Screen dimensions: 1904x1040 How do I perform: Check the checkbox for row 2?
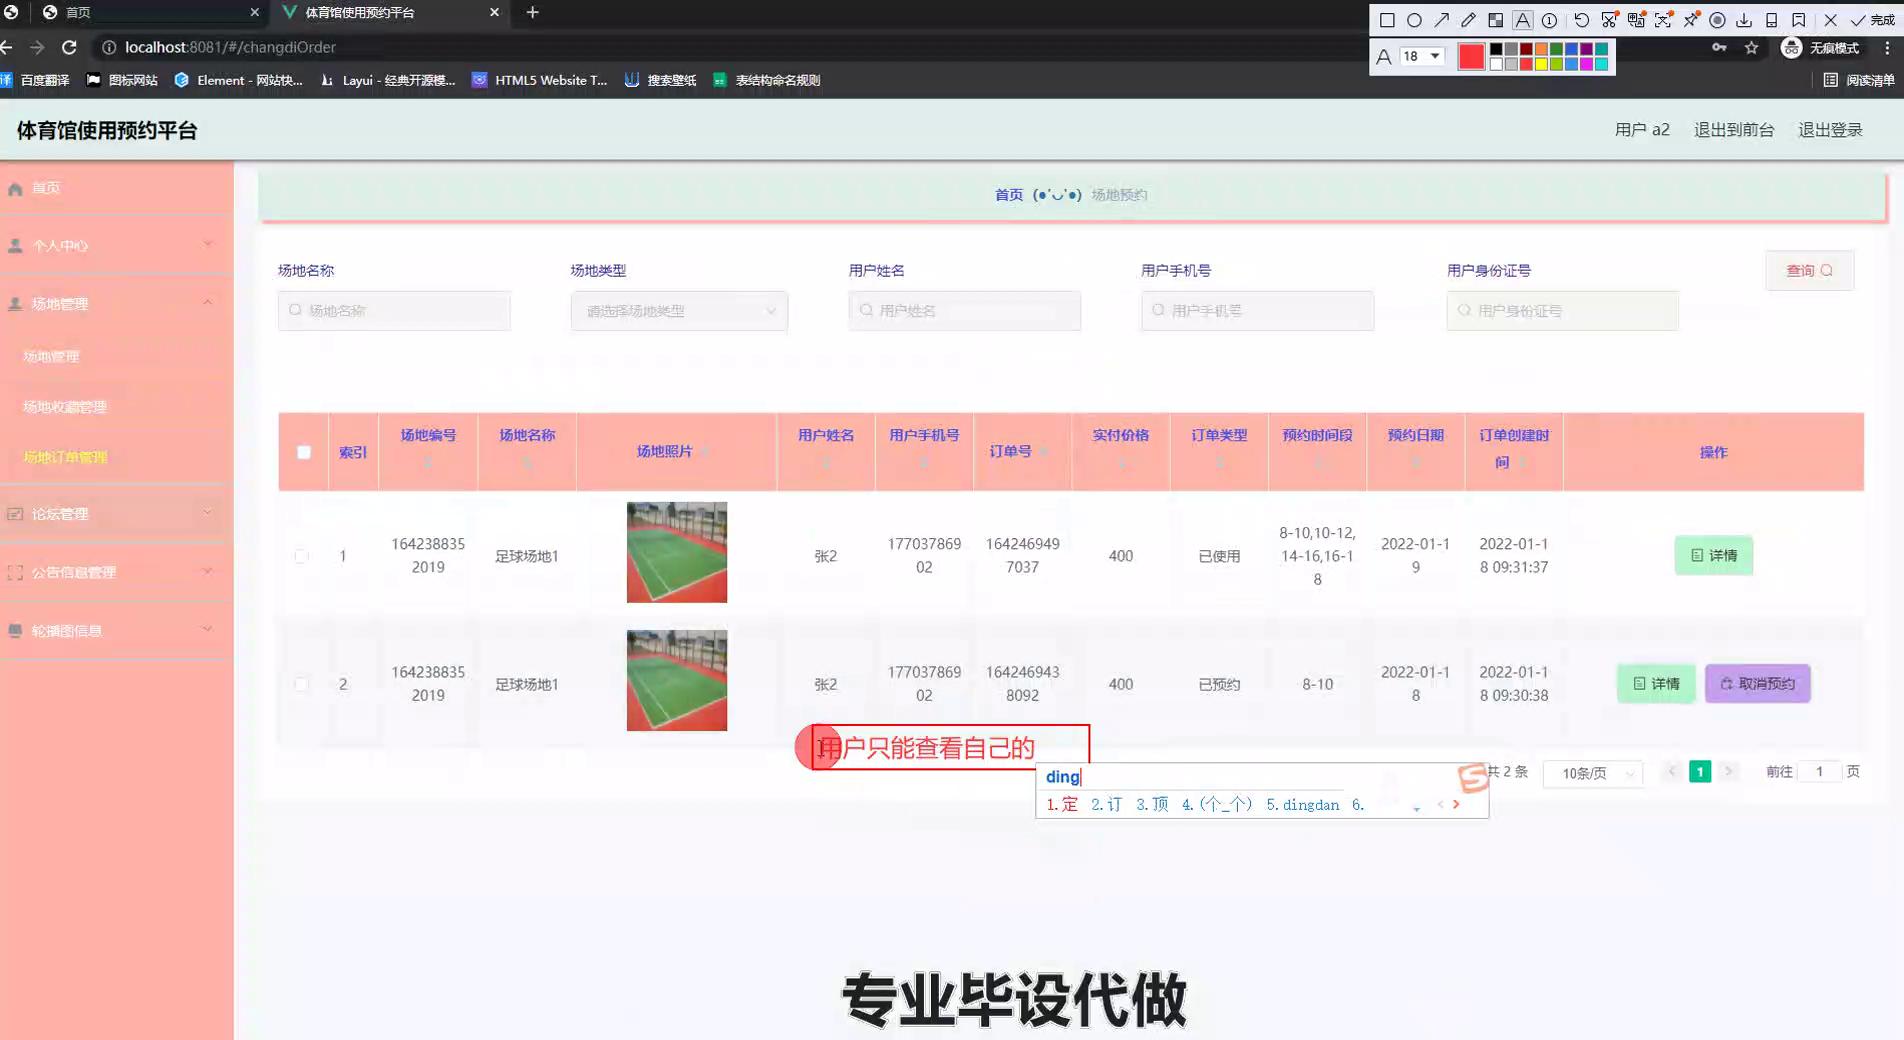[x=301, y=684]
